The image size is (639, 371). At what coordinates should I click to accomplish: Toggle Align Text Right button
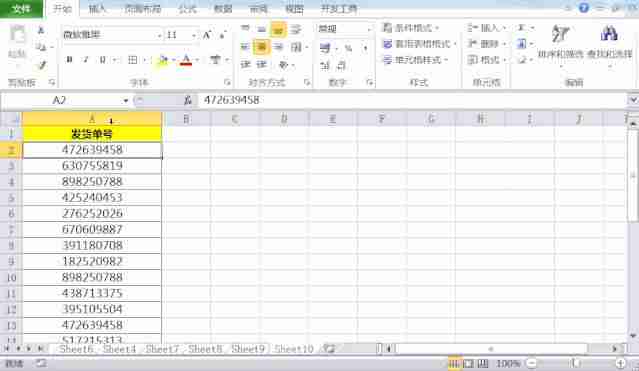(278, 47)
